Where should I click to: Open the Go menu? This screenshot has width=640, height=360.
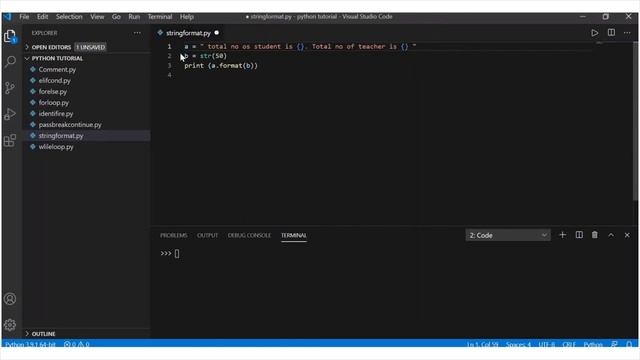(116, 17)
